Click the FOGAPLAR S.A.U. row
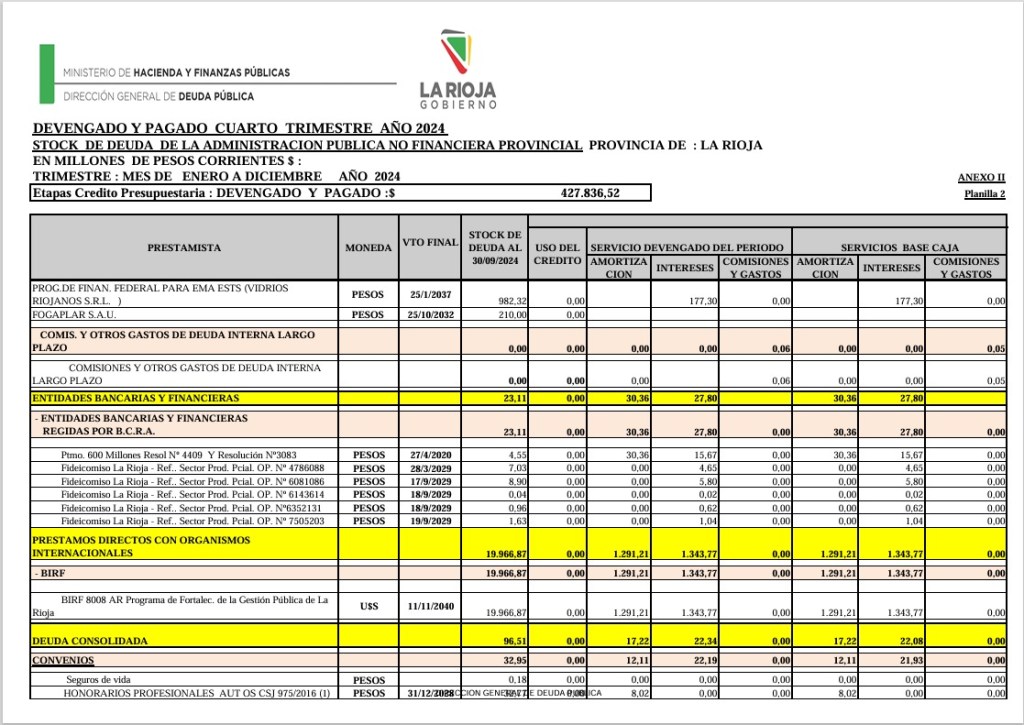The width and height of the screenshot is (1024, 725). coord(518,314)
